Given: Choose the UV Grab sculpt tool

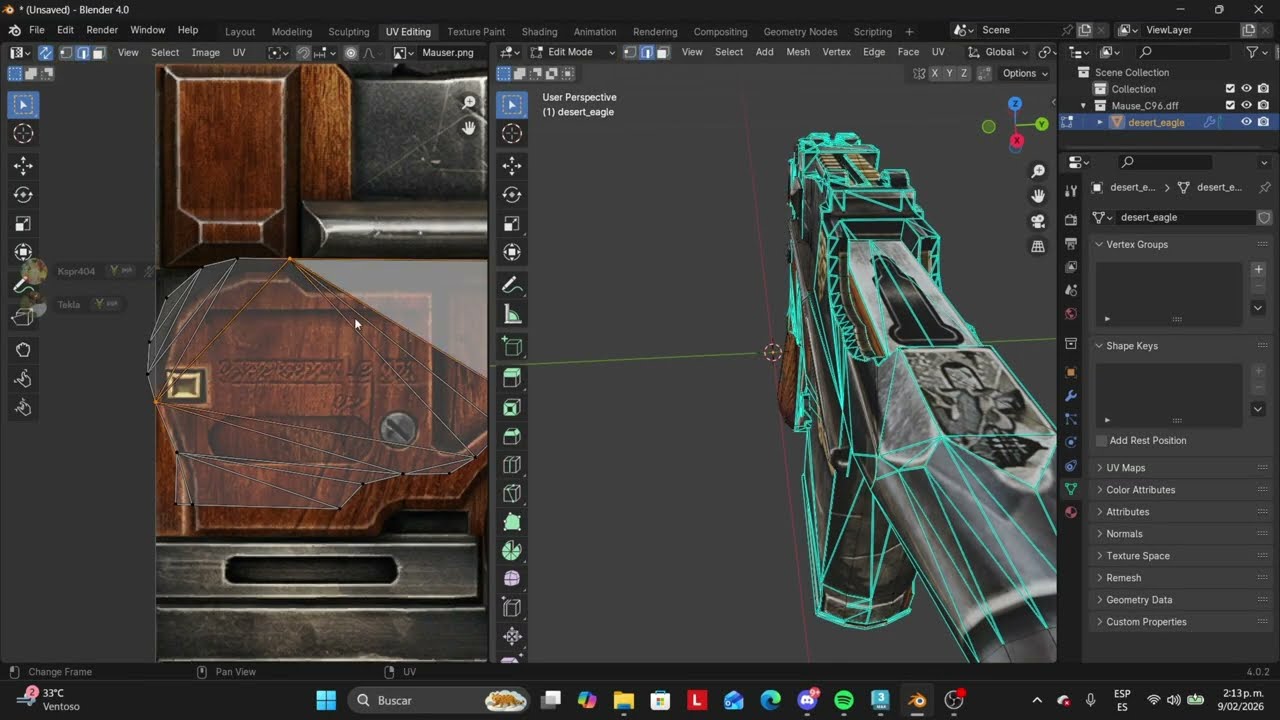Looking at the screenshot, I should pyautogui.click(x=23, y=350).
